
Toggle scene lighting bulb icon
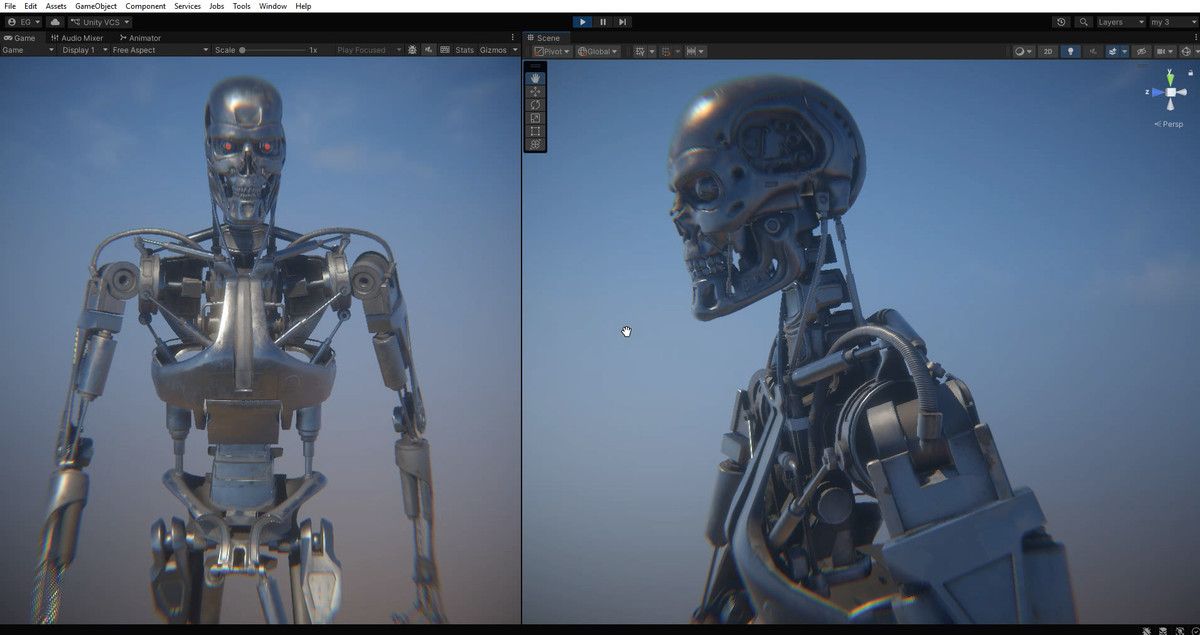point(1071,51)
